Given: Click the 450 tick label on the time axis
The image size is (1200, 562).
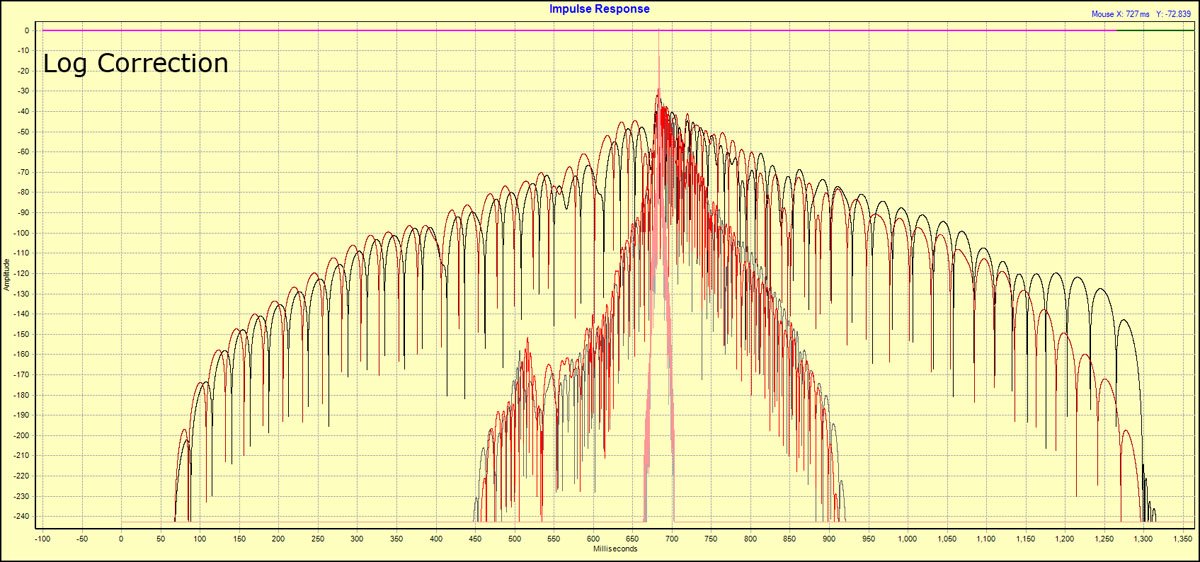Looking at the screenshot, I should 475,538.
